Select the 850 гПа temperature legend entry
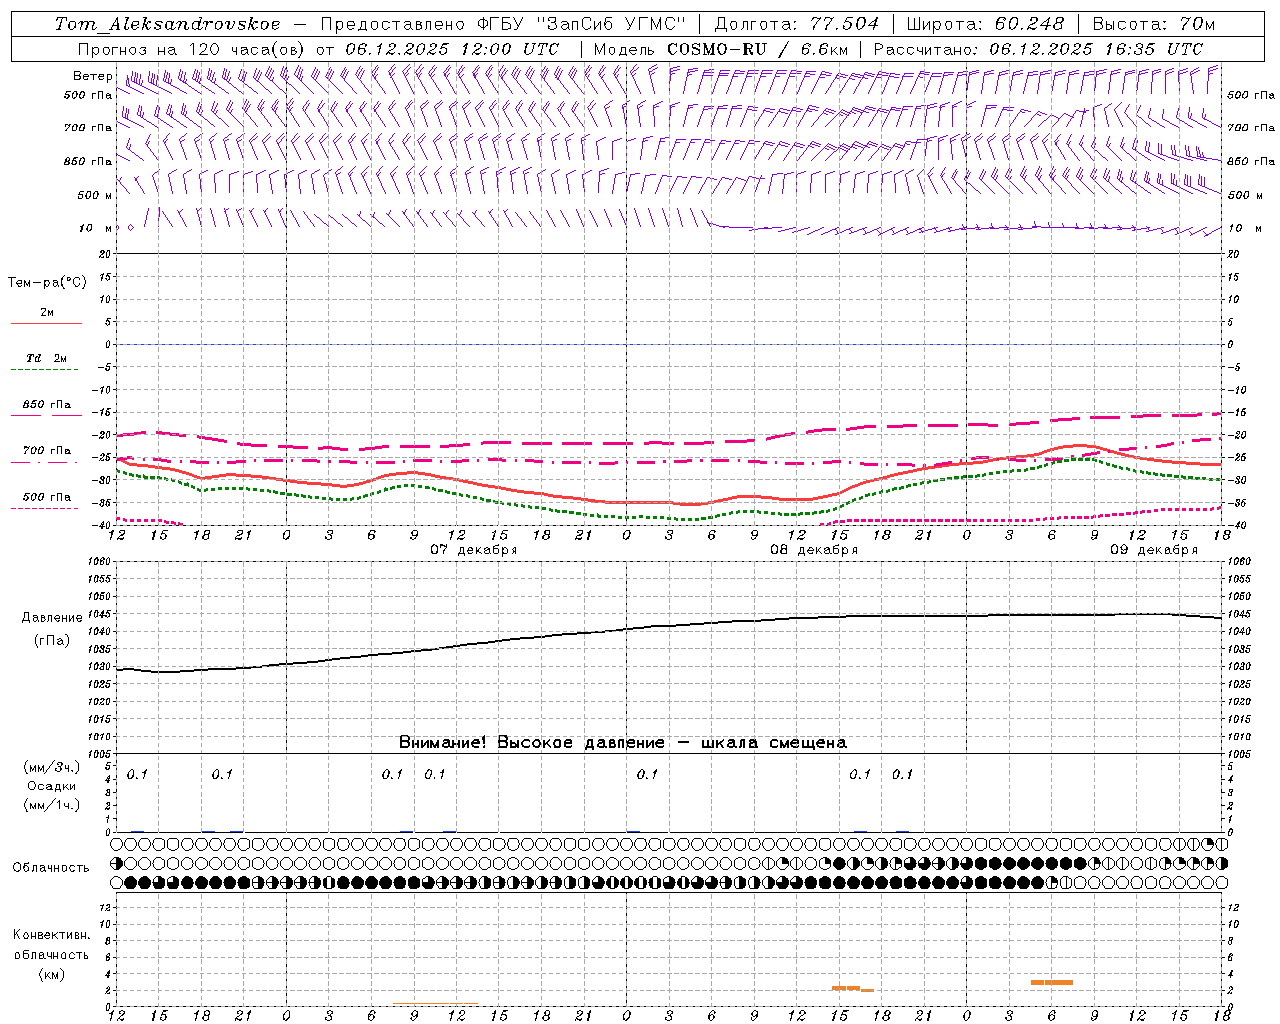Viewport: 1280px width, 1024px height. tap(47, 405)
